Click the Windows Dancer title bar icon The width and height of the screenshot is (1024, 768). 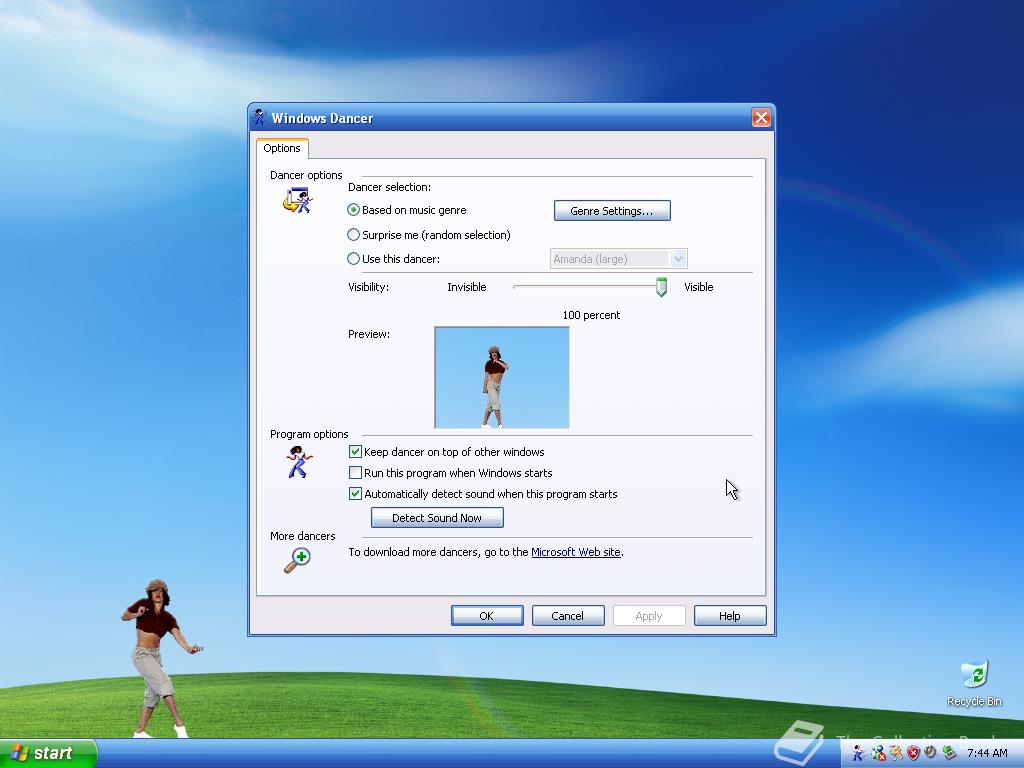(260, 118)
